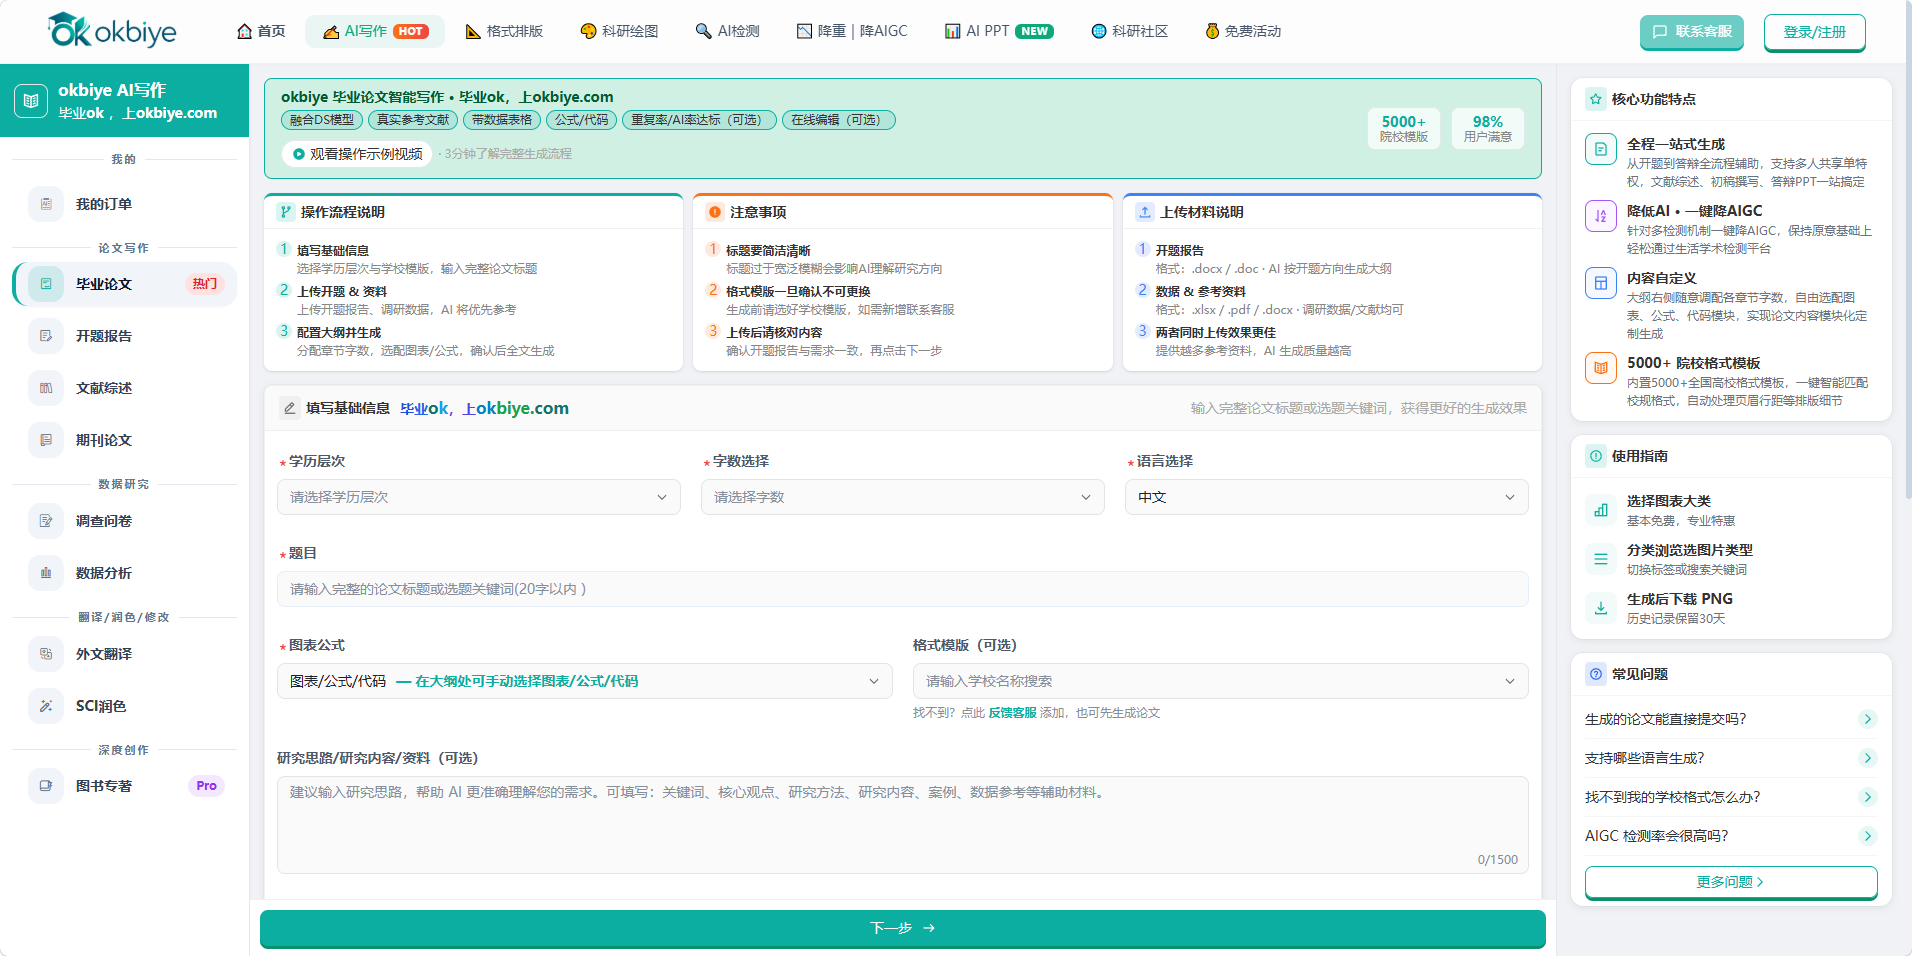Open the AI检测 nav item
This screenshot has width=1912, height=956.
728,31
